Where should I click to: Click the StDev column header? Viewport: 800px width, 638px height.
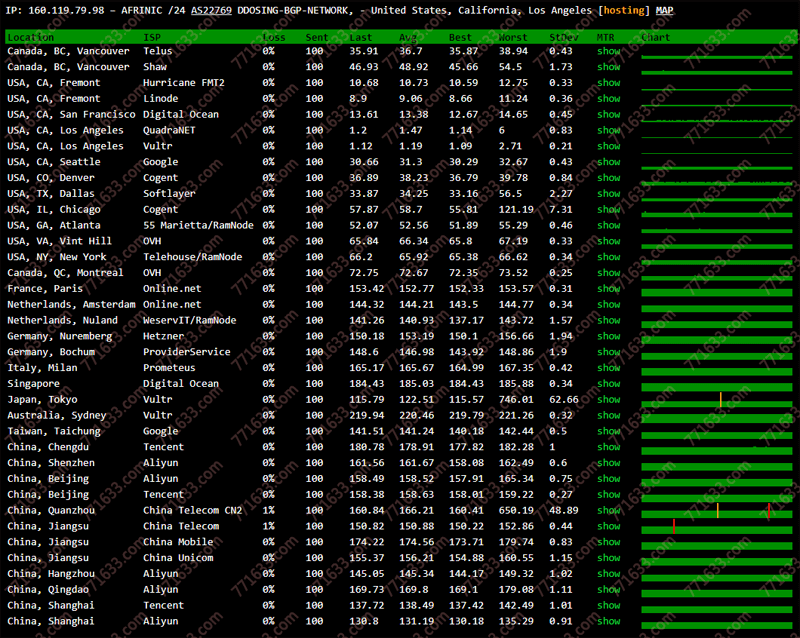click(x=564, y=37)
